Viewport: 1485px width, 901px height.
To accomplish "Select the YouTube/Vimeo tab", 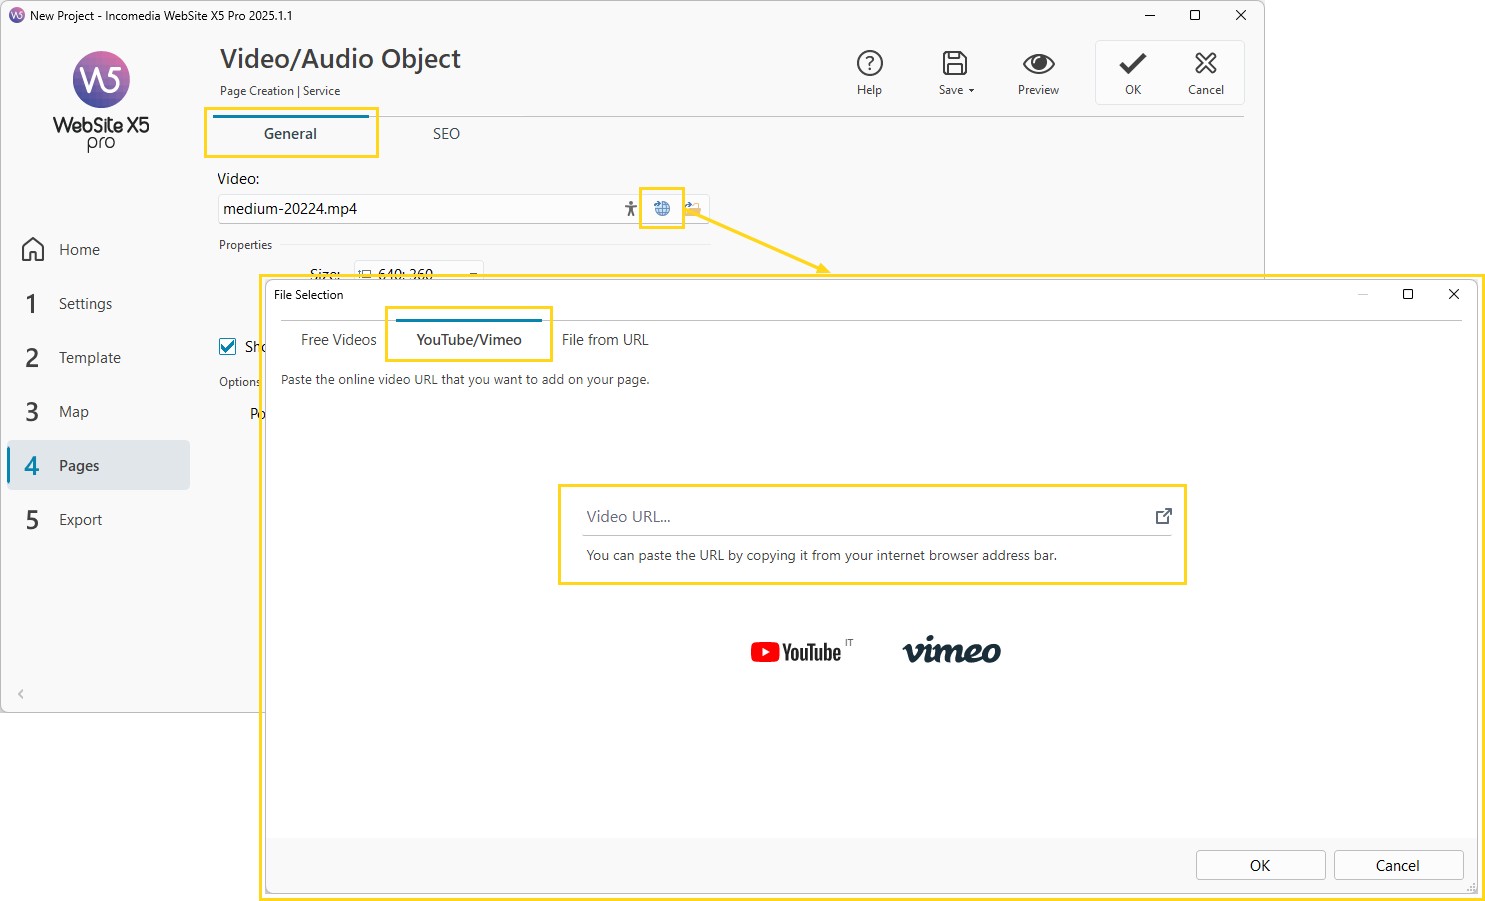I will [x=469, y=340].
